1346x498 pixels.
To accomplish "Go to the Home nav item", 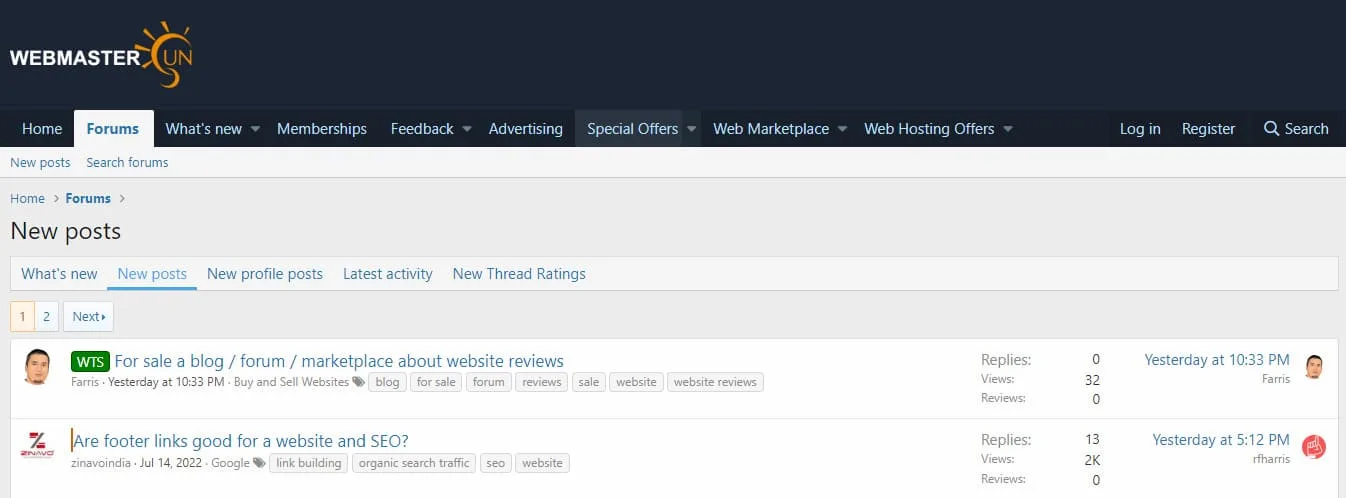I will 42,129.
